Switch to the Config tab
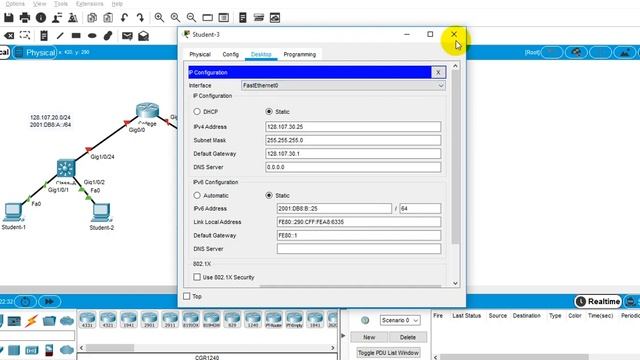 [x=231, y=54]
